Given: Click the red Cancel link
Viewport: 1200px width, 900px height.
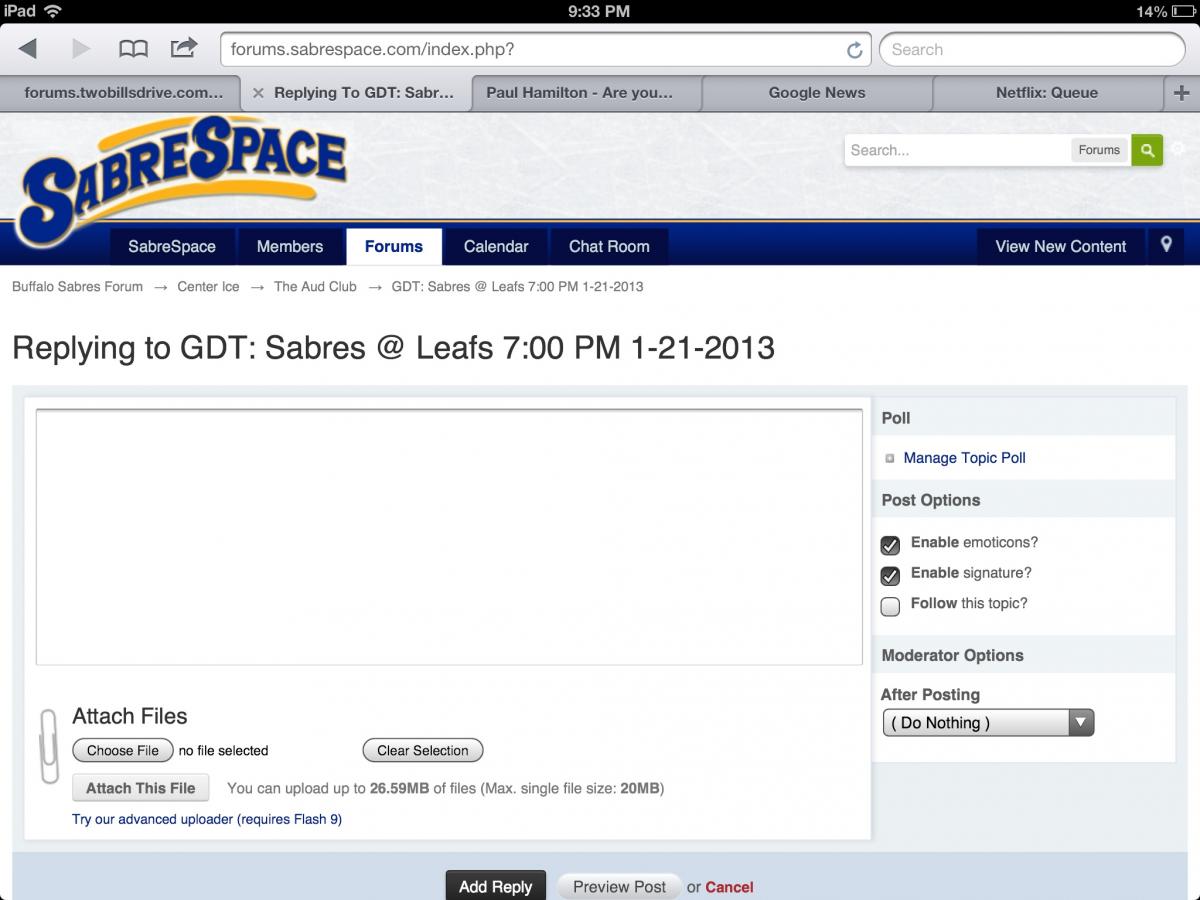Looking at the screenshot, I should coord(729,887).
